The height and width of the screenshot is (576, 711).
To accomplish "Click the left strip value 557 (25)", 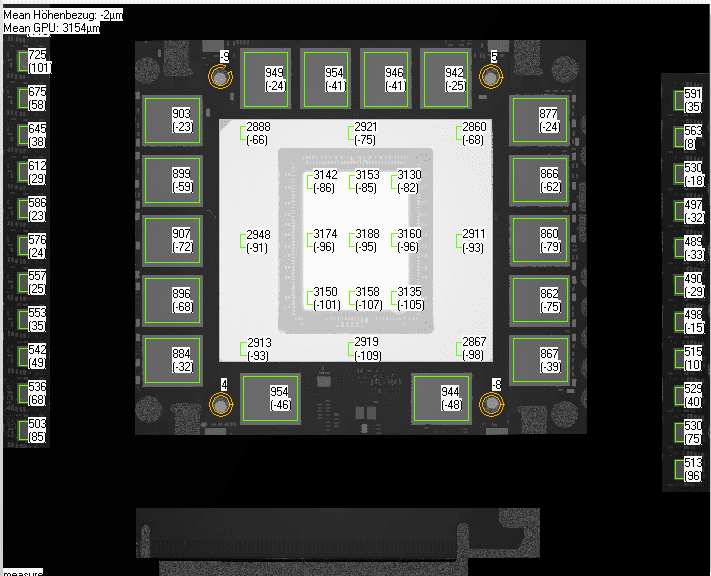I will tap(37, 283).
